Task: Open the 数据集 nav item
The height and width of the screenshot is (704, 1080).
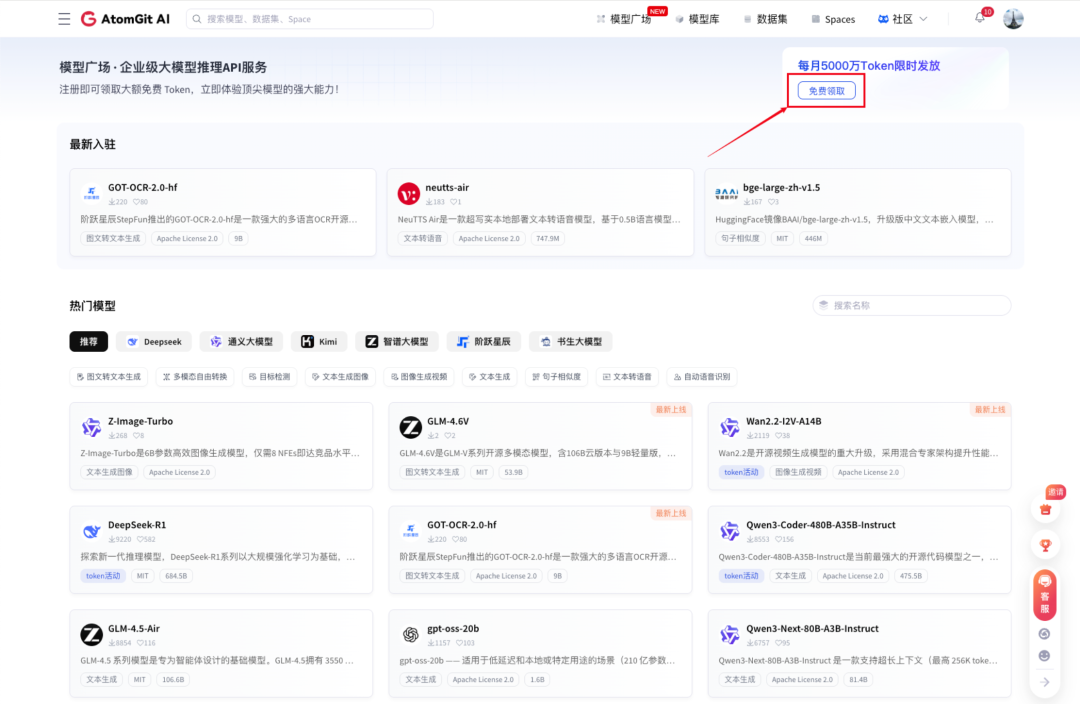Action: pos(765,19)
